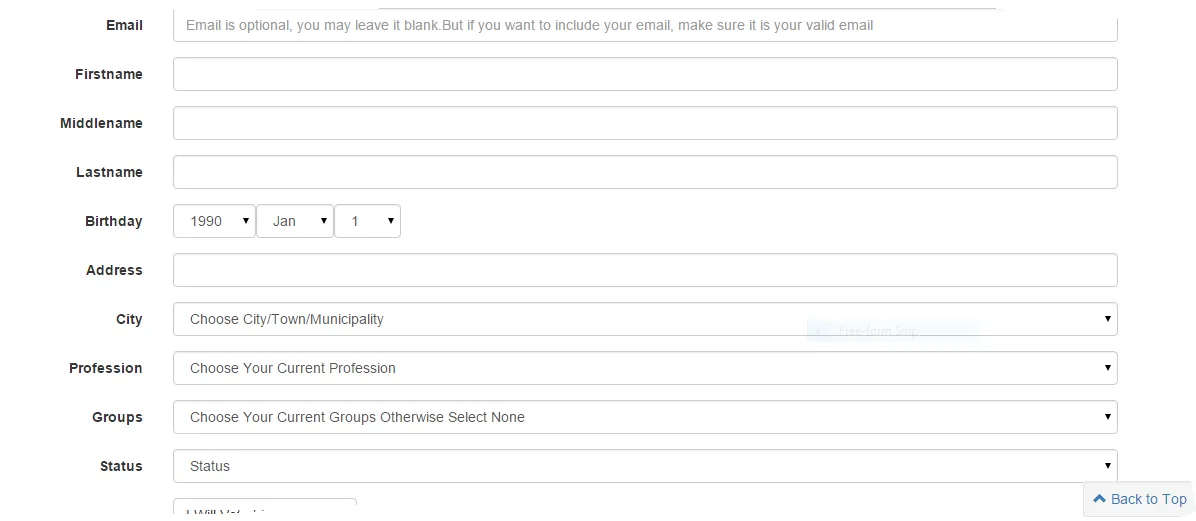
Task: Open the Current Profession dropdown
Action: (x=644, y=368)
